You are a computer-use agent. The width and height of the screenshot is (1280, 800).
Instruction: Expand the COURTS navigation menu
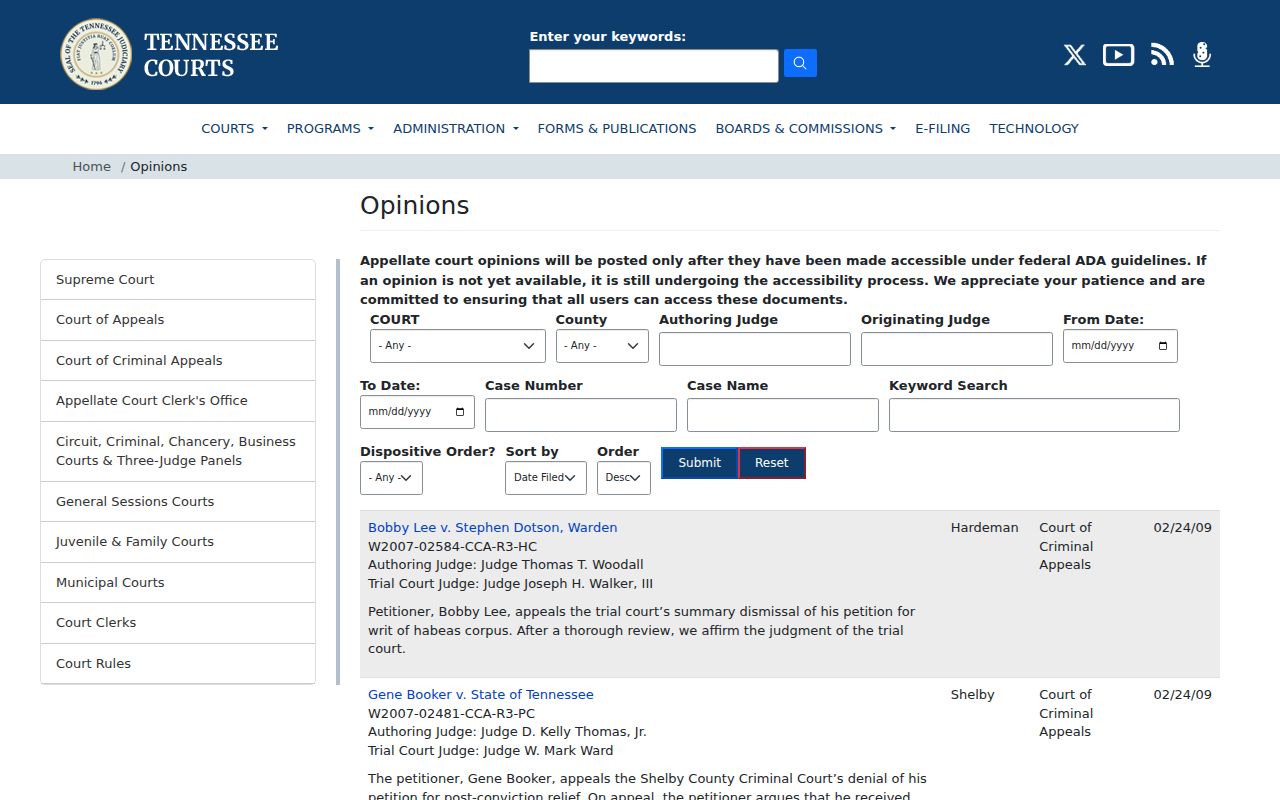pyautogui.click(x=234, y=128)
